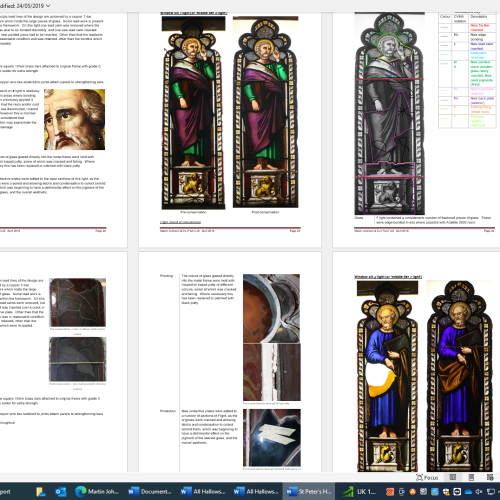Switch to the Edge window titled Martin Joh...
The height and width of the screenshot is (500, 500).
[97, 492]
